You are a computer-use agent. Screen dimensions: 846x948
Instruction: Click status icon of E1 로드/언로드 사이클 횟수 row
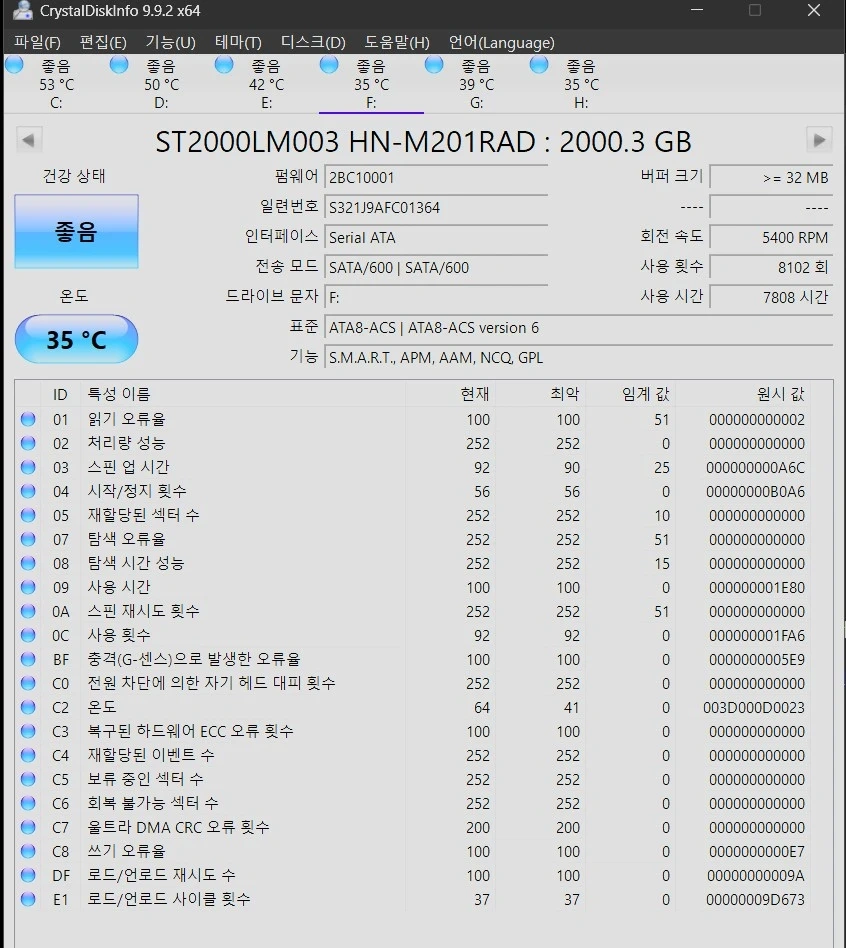point(28,899)
